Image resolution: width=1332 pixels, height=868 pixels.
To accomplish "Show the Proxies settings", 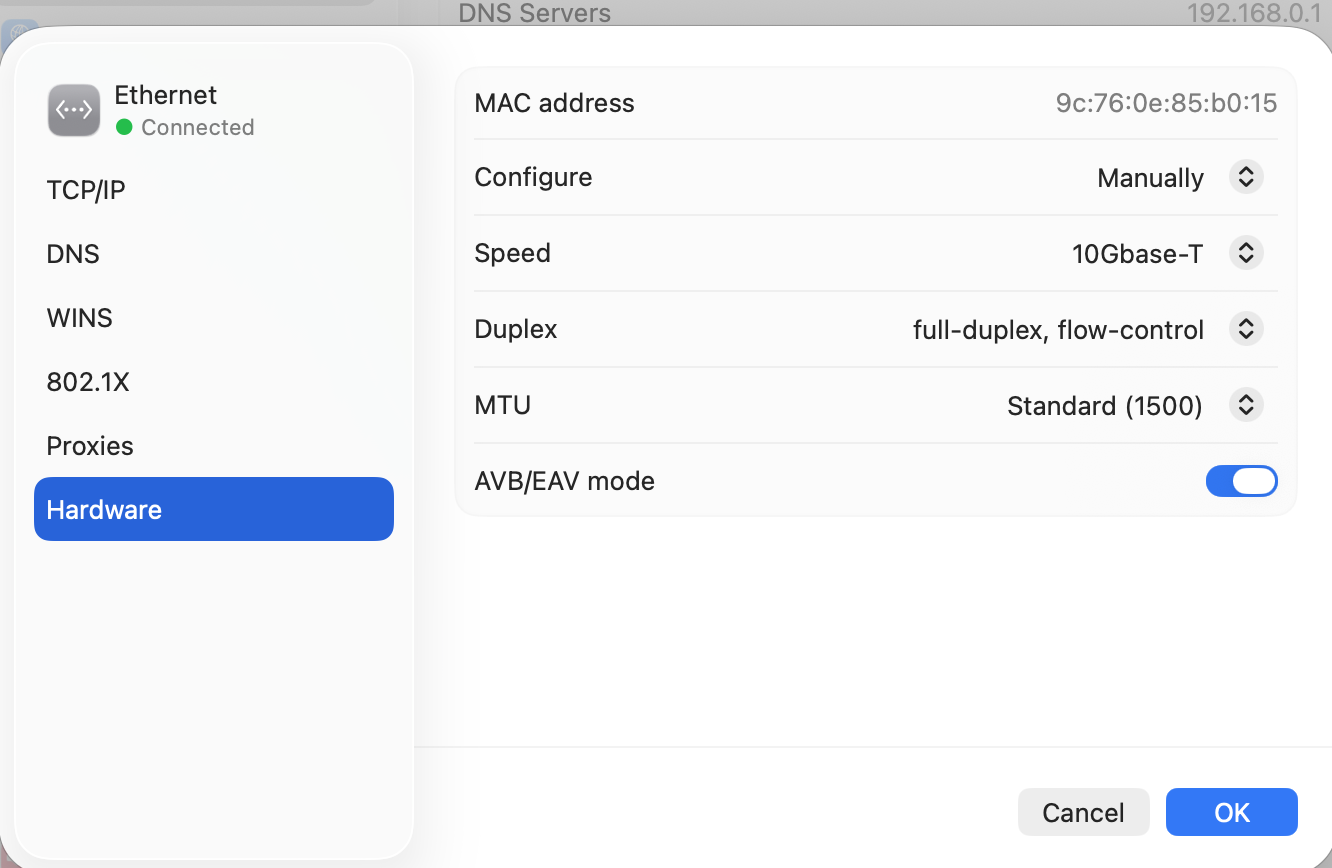I will coord(90,446).
